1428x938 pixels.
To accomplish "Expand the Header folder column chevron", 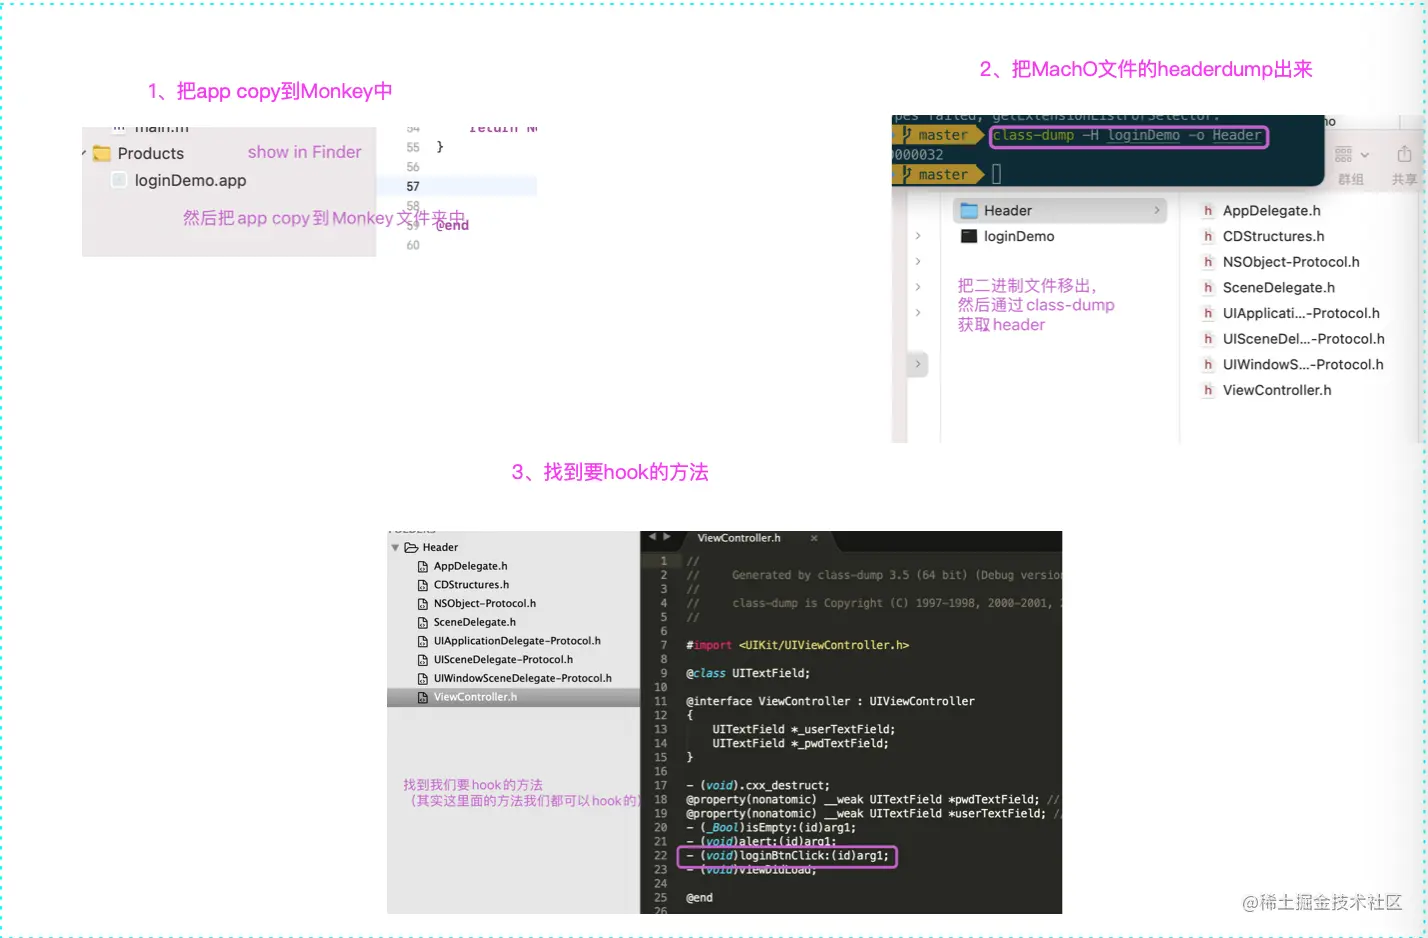I will pyautogui.click(x=1156, y=210).
